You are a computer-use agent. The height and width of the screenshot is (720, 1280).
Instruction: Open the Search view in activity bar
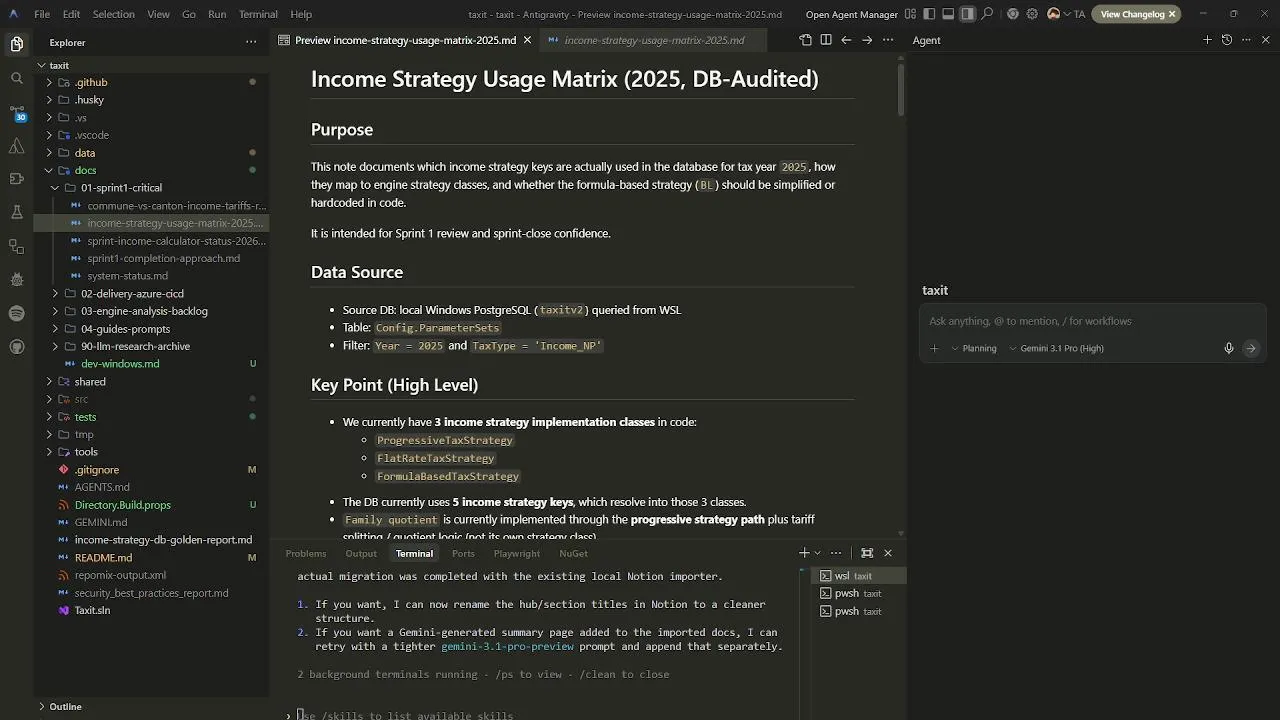coord(17,78)
